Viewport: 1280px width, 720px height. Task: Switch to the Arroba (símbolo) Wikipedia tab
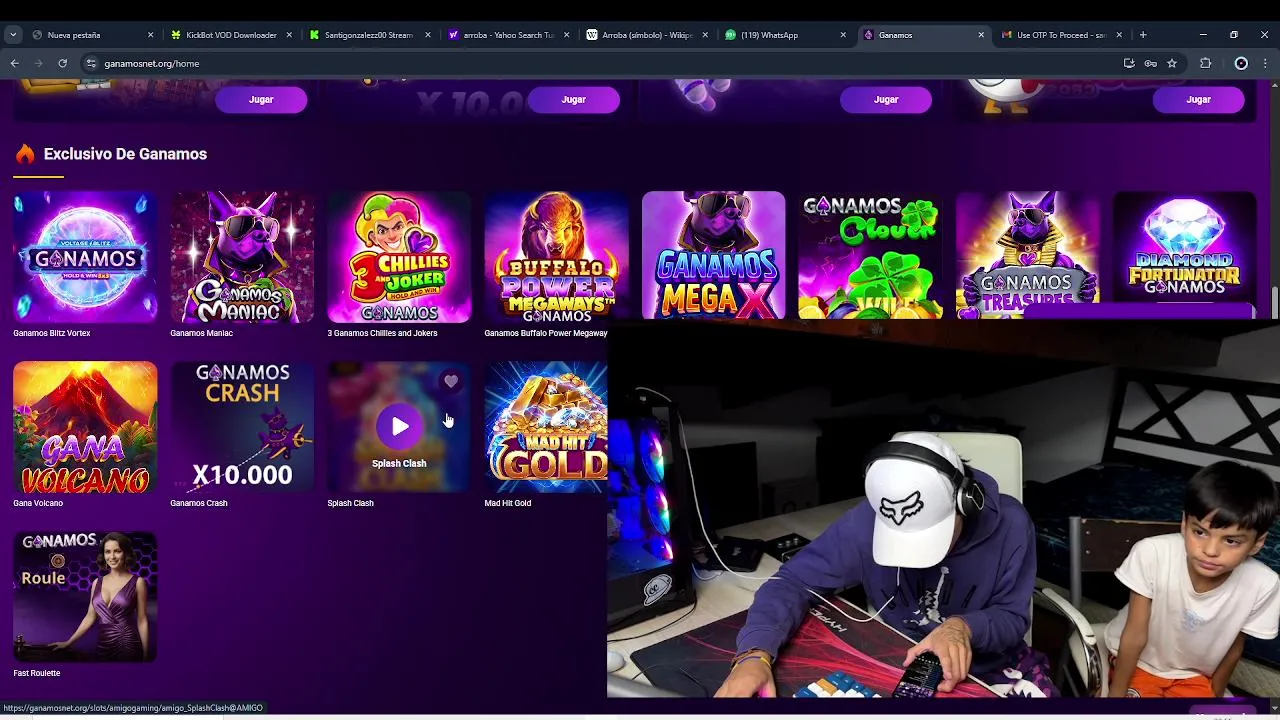[x=646, y=35]
